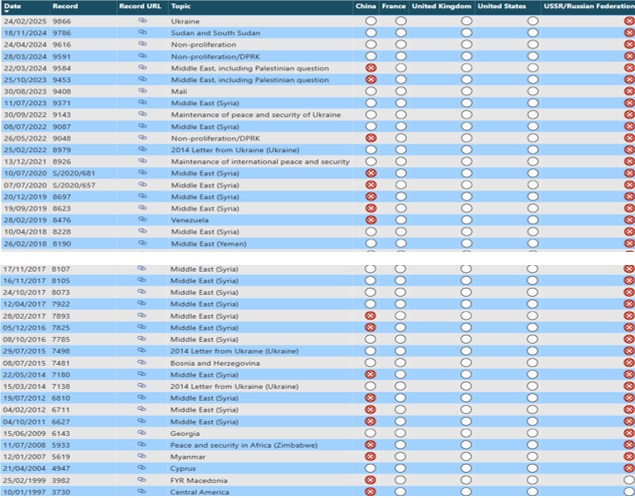The height and width of the screenshot is (498, 635).
Task: Select topic 'Central America'
Action: click(x=200, y=492)
